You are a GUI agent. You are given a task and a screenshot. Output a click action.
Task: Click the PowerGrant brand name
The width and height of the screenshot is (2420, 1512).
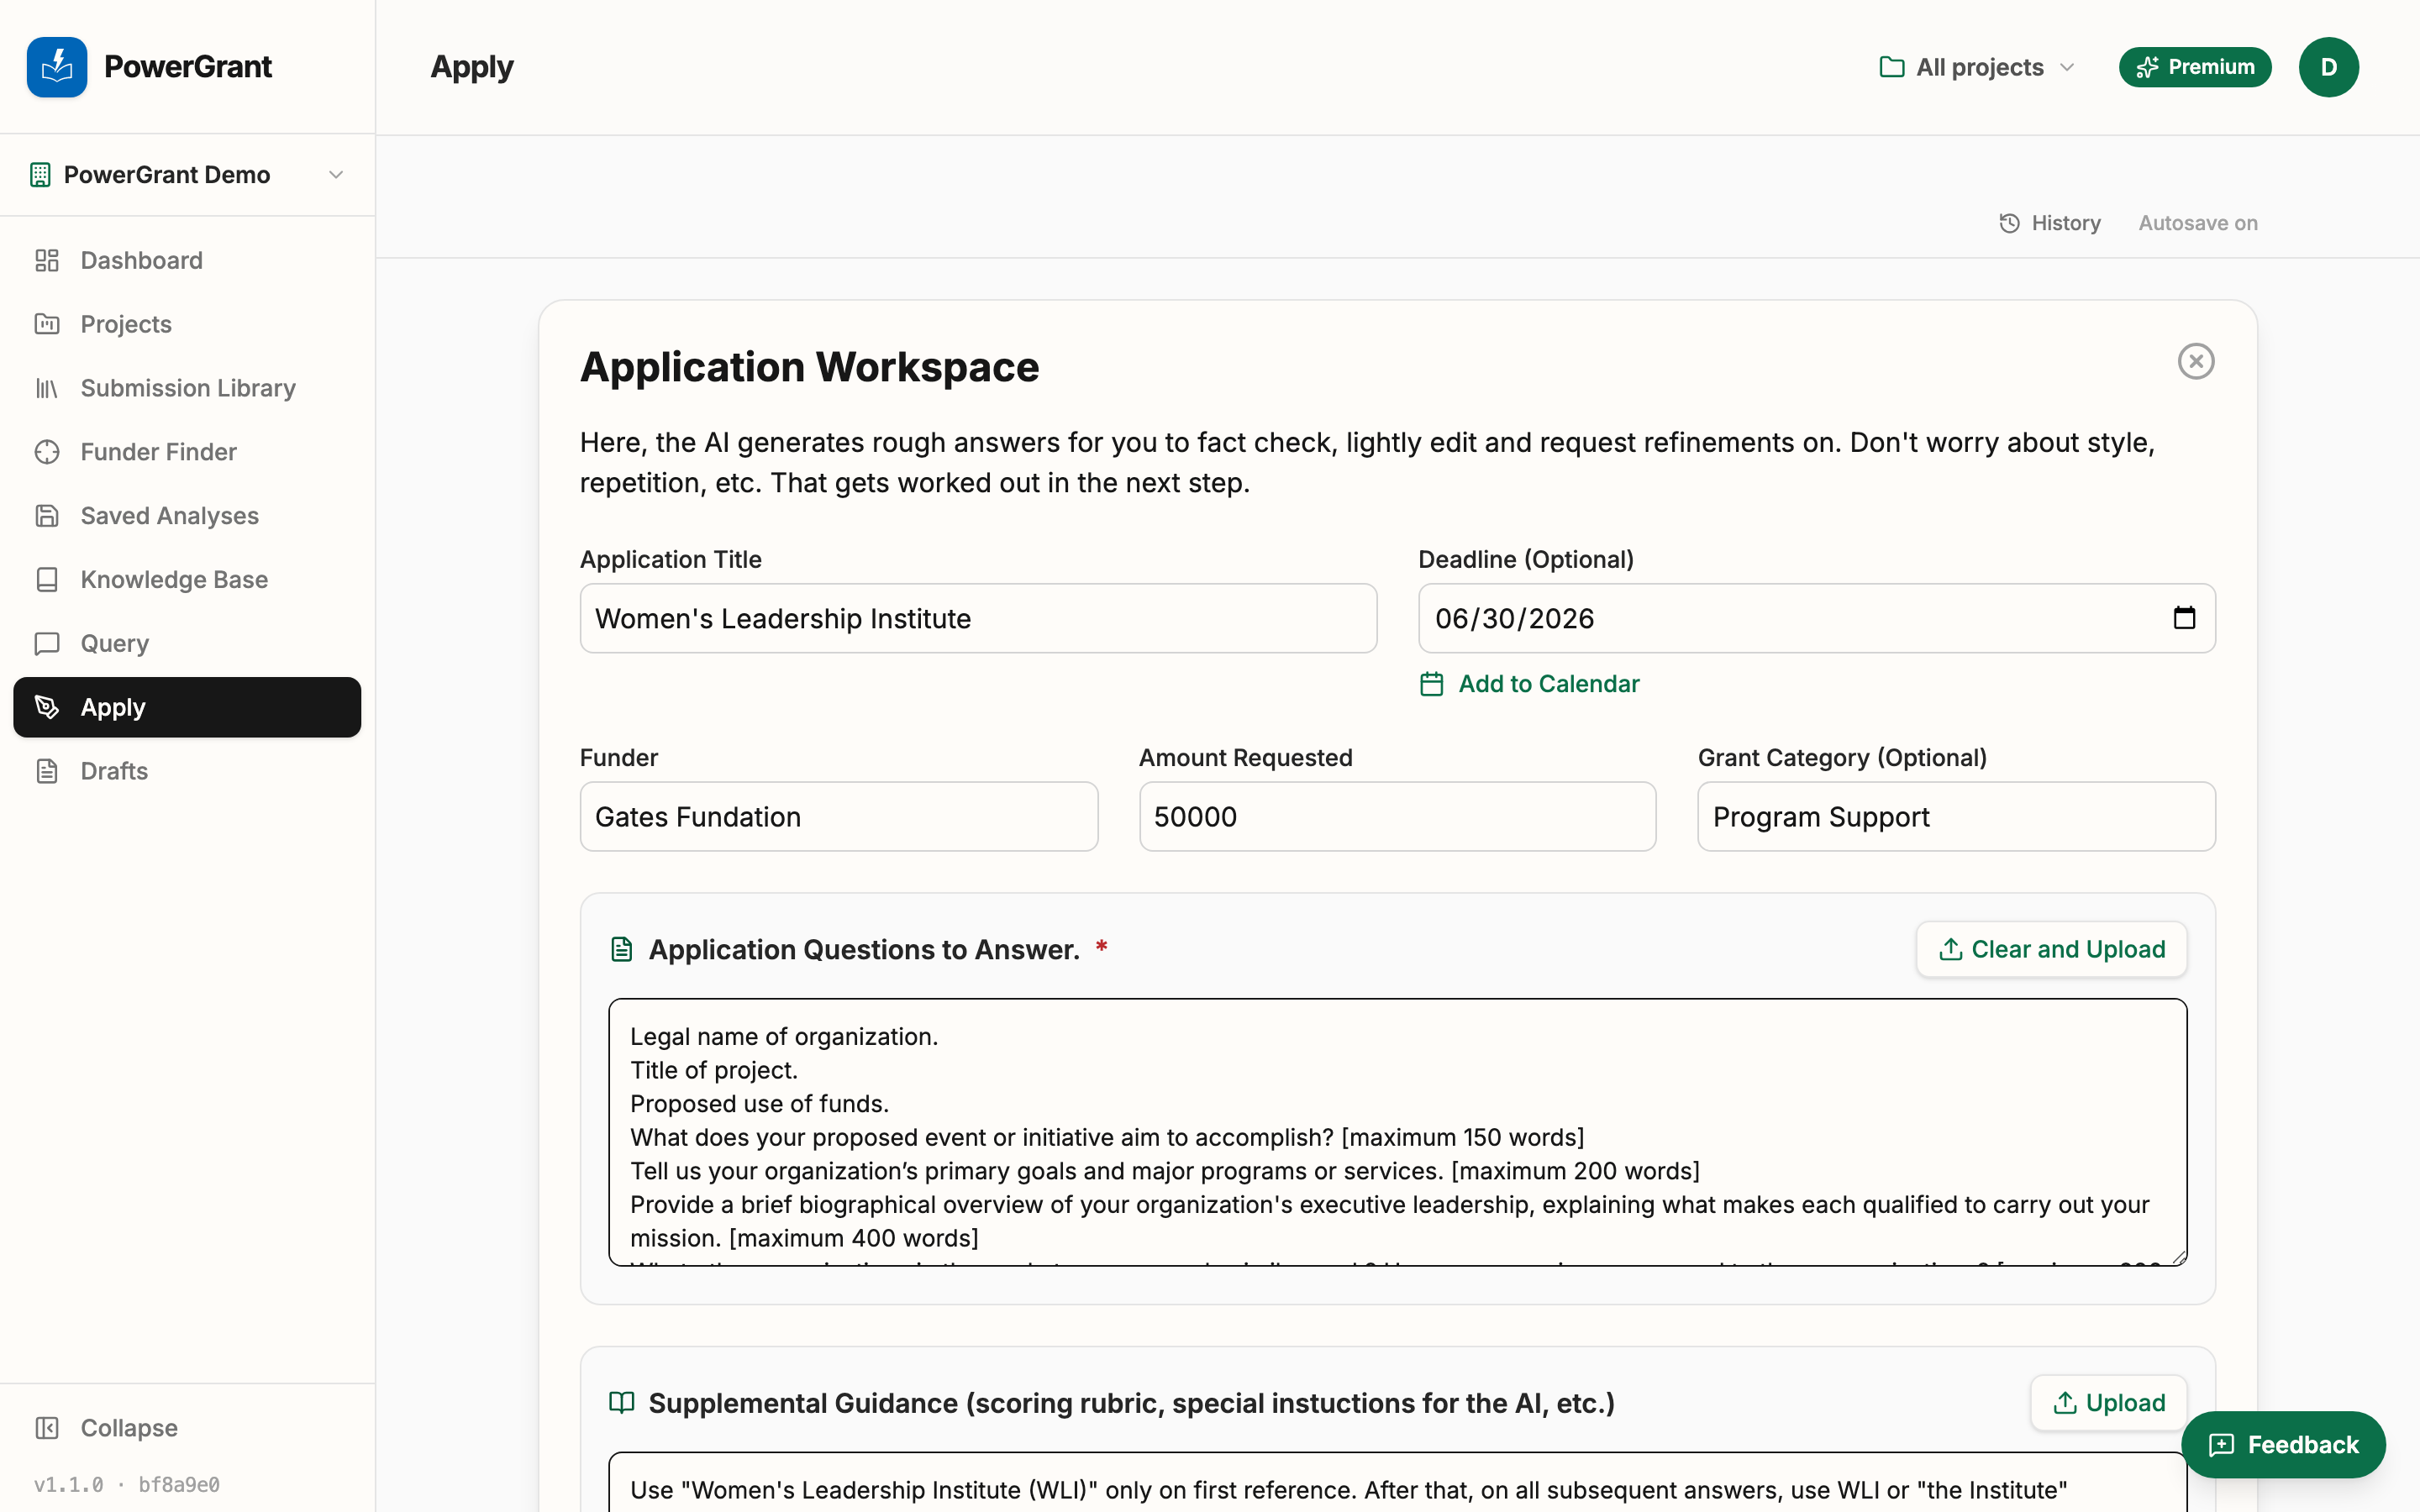[188, 67]
